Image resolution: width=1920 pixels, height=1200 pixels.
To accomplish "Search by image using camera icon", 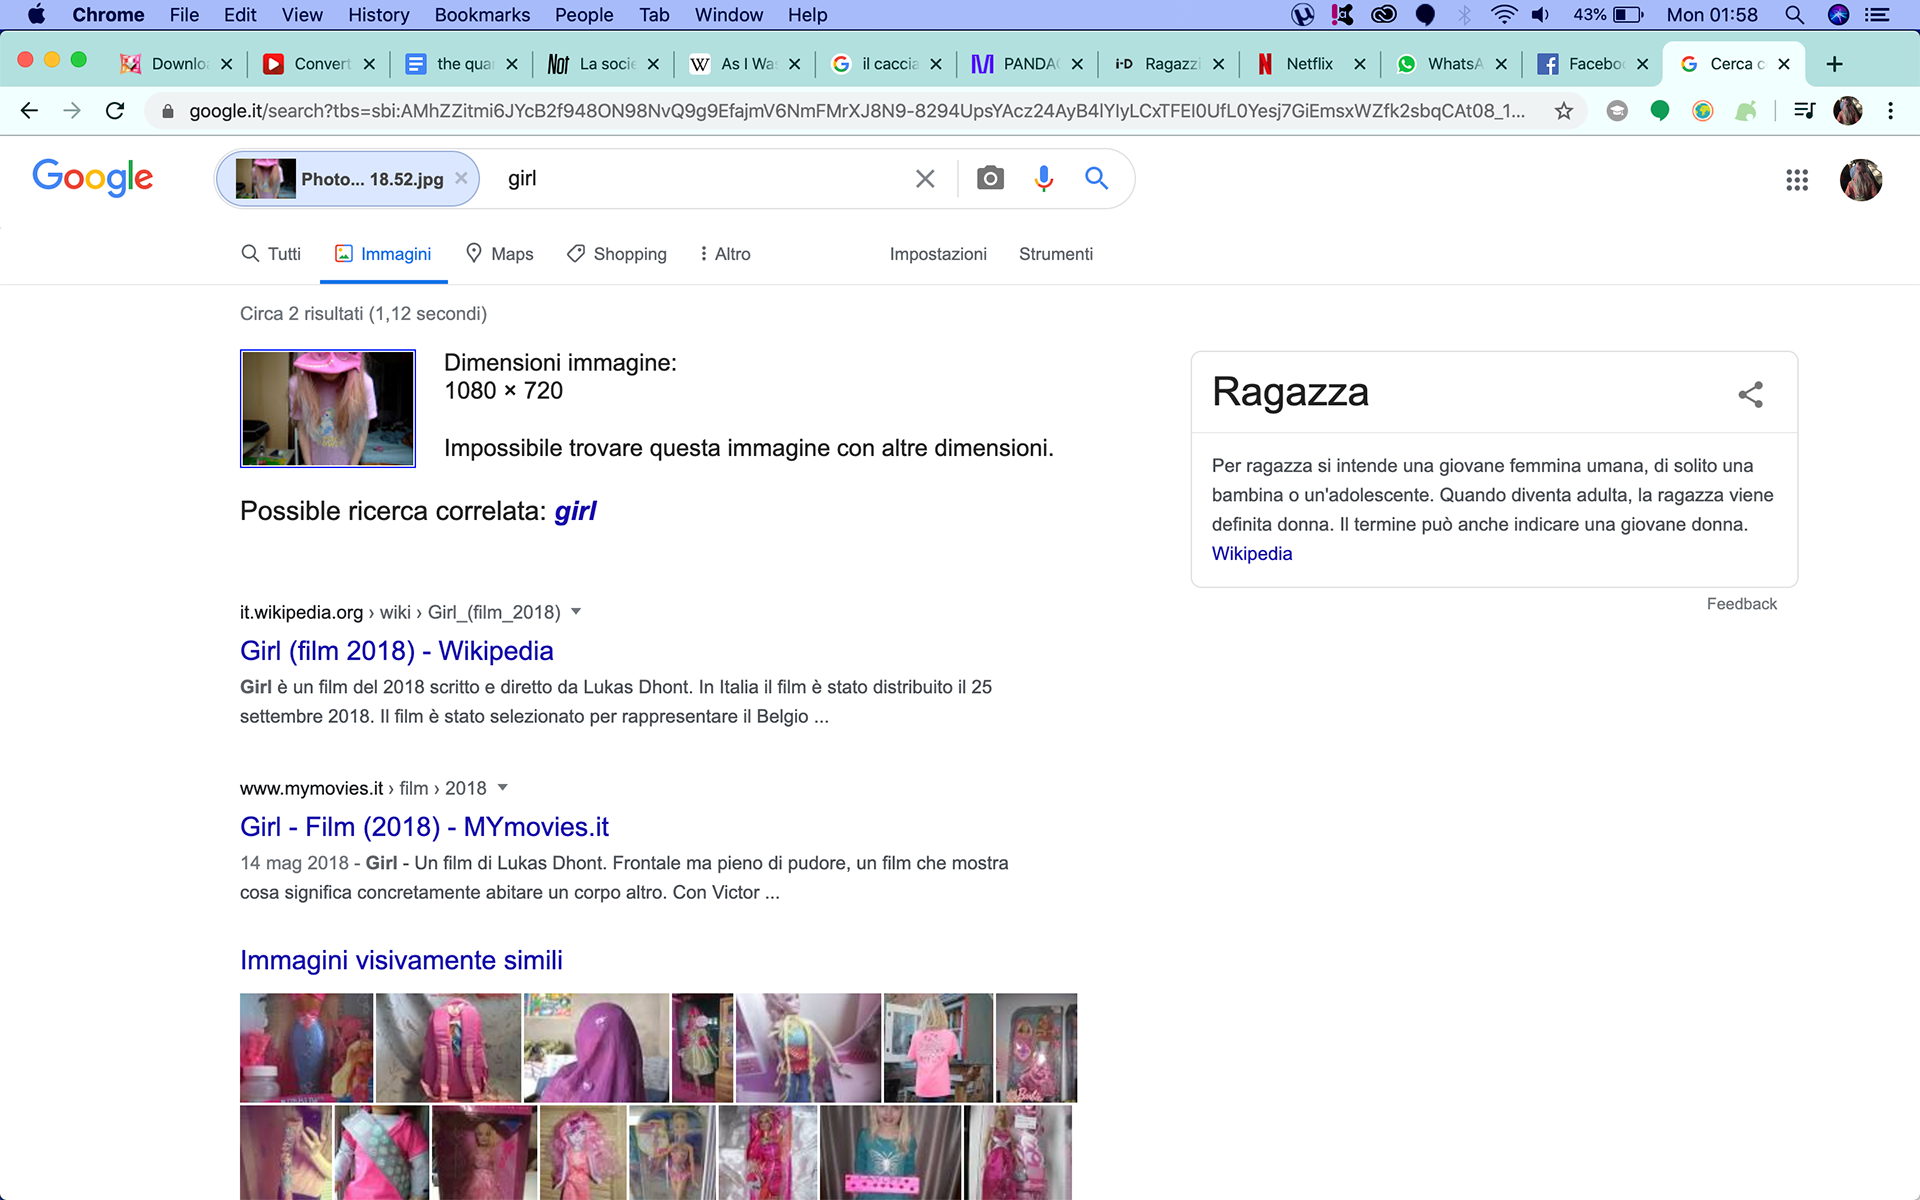I will point(990,178).
